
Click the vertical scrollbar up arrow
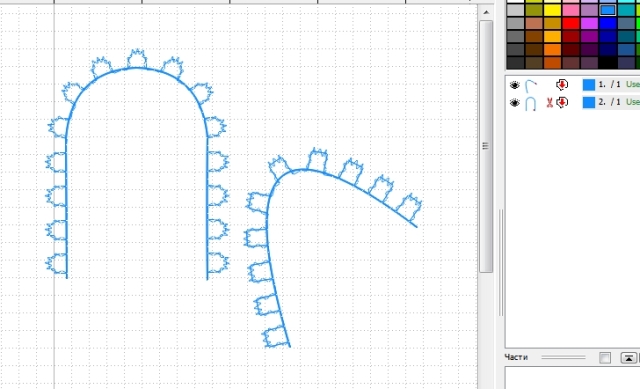click(486, 12)
